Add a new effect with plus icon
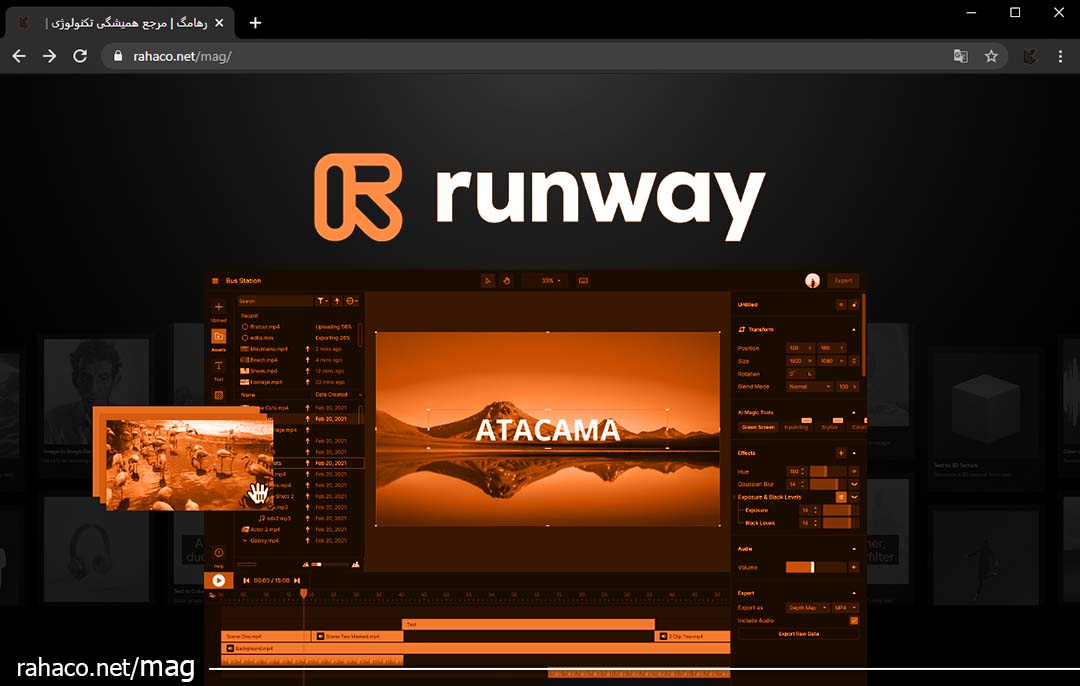This screenshot has width=1080, height=686. tap(841, 453)
